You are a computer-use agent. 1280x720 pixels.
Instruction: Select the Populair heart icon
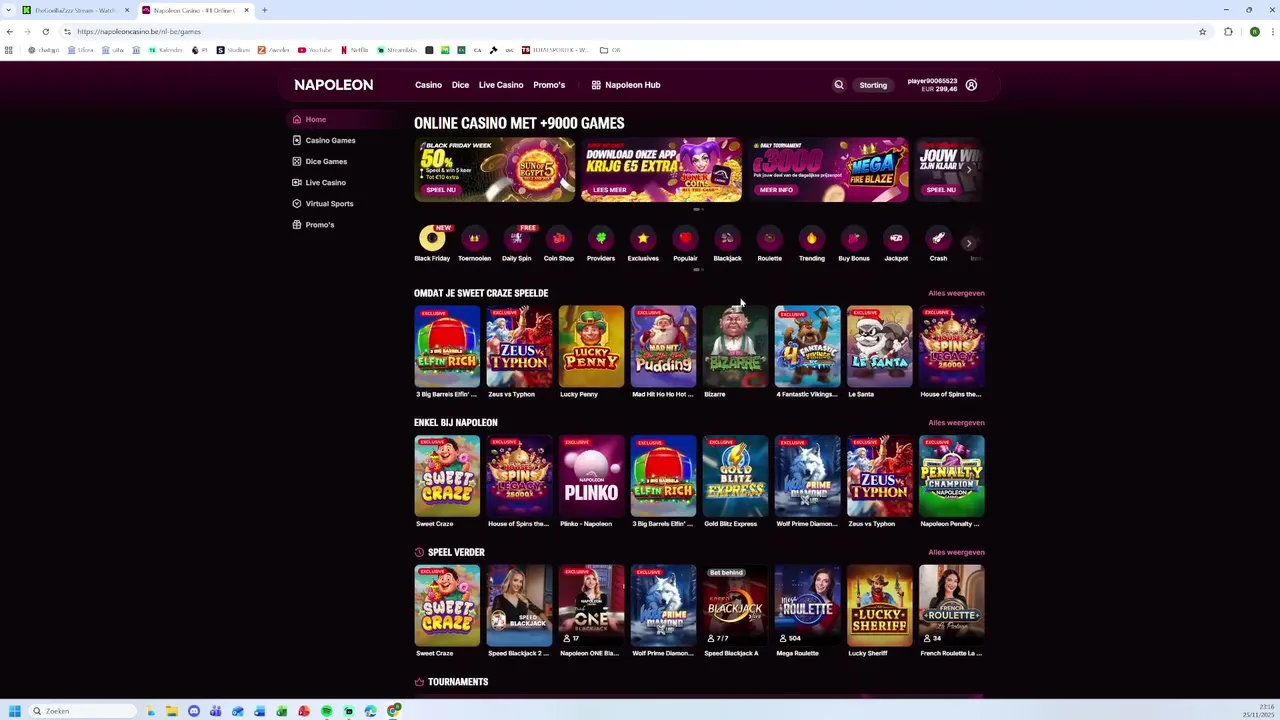685,238
